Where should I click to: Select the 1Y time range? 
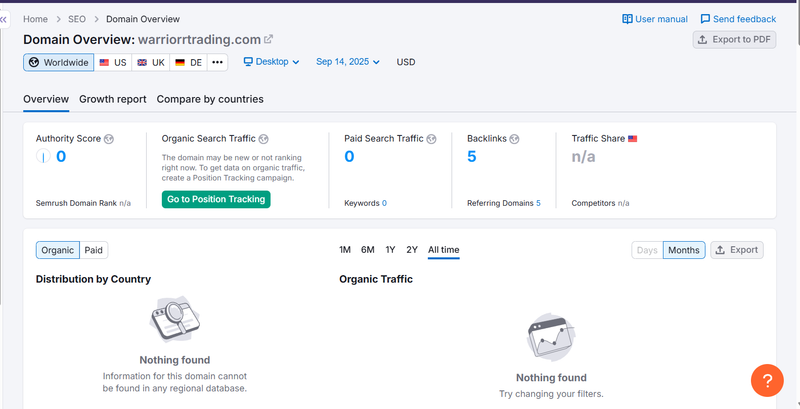390,249
